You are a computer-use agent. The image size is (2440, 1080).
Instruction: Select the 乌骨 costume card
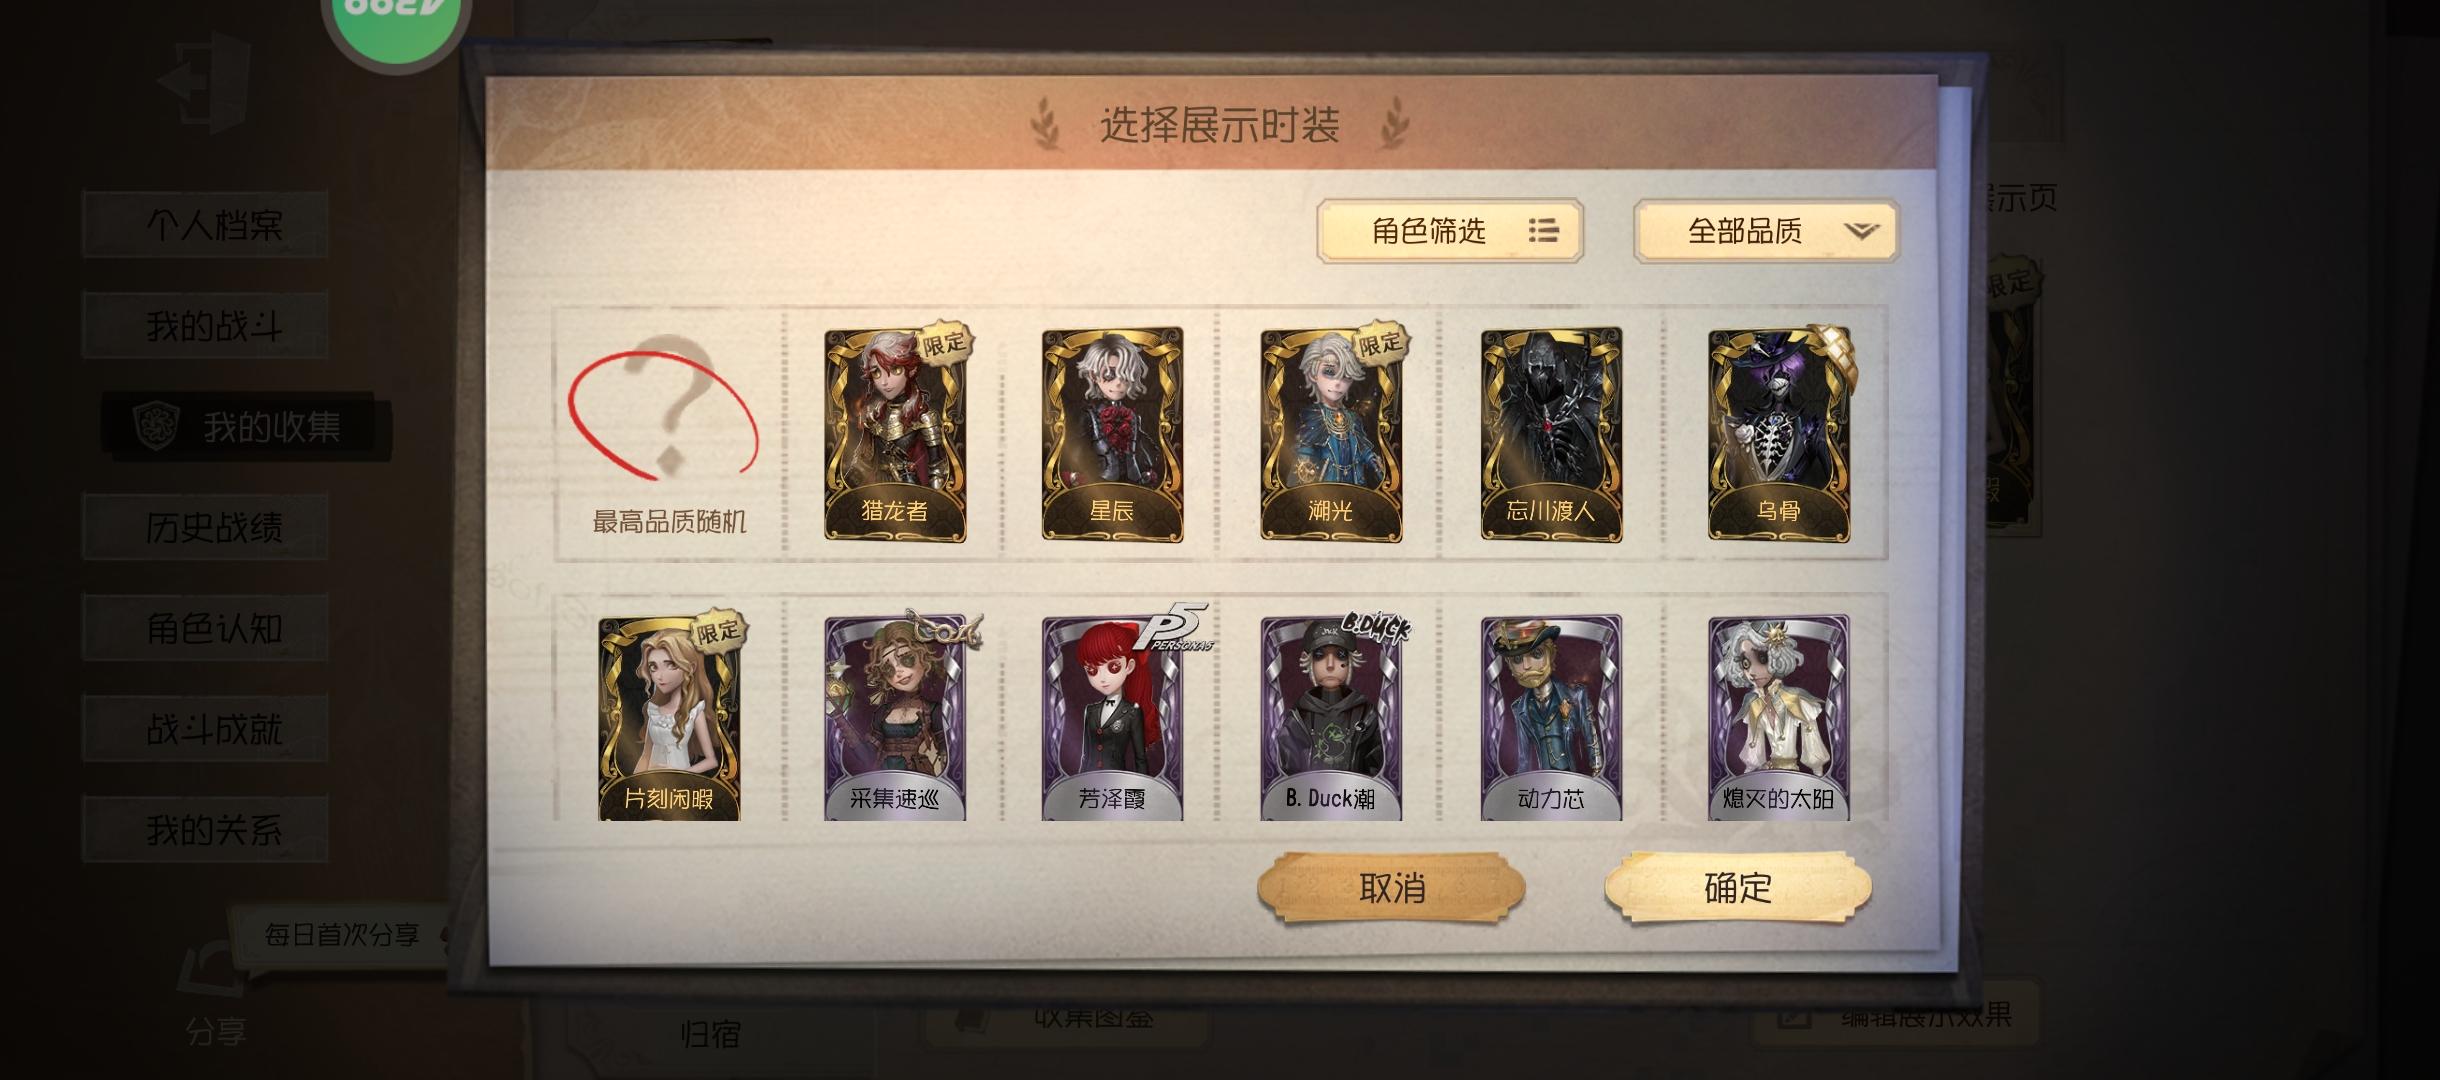click(1779, 433)
